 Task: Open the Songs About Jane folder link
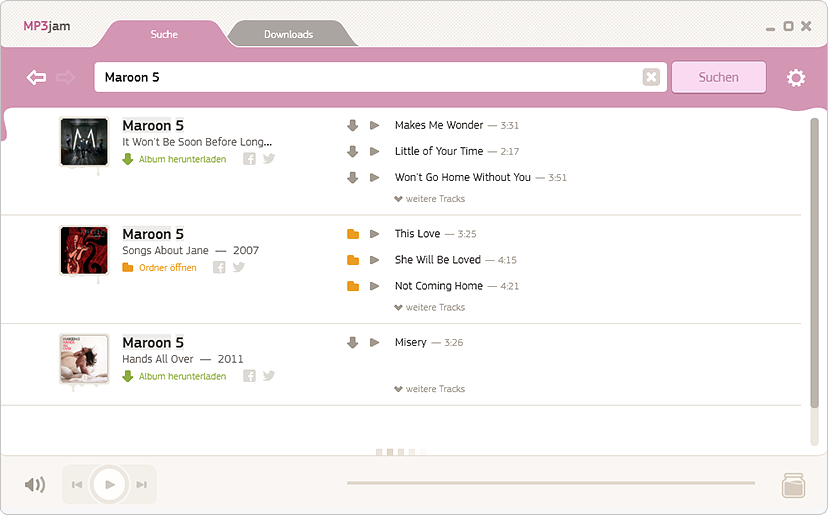tap(160, 268)
